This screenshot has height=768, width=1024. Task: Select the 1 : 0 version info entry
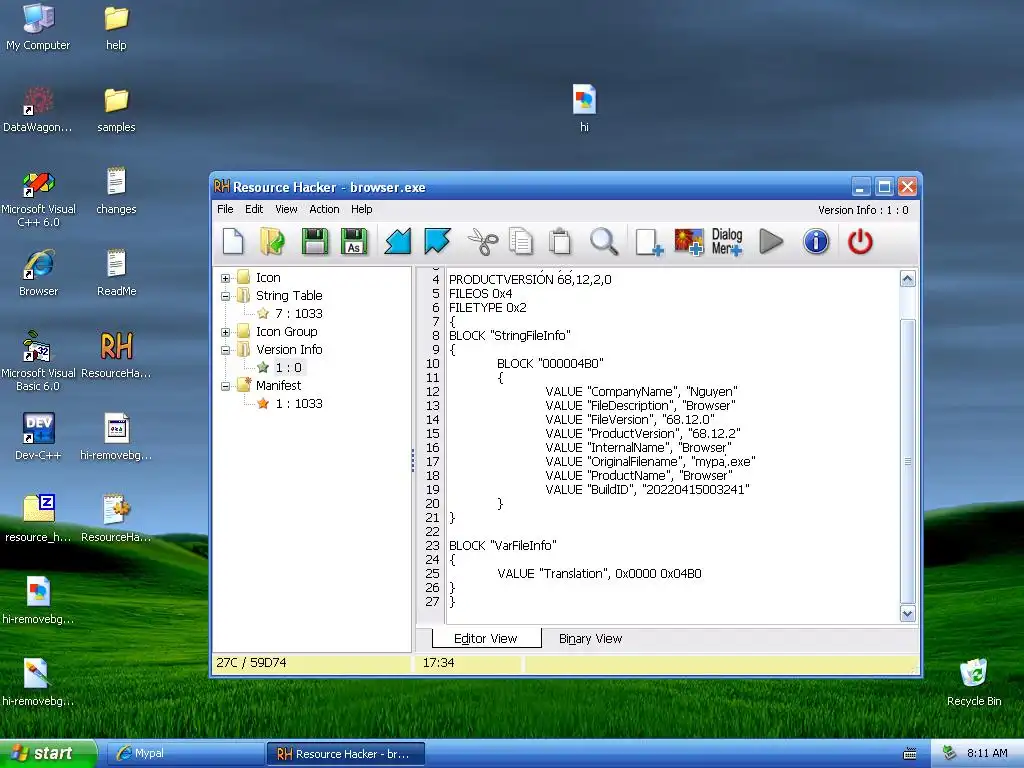(288, 368)
